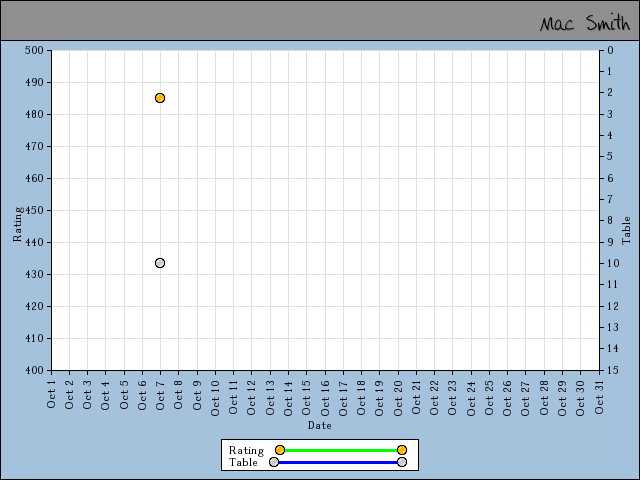This screenshot has height=480, width=640.
Task: Select the Rating label in the legend
Action: 246,450
